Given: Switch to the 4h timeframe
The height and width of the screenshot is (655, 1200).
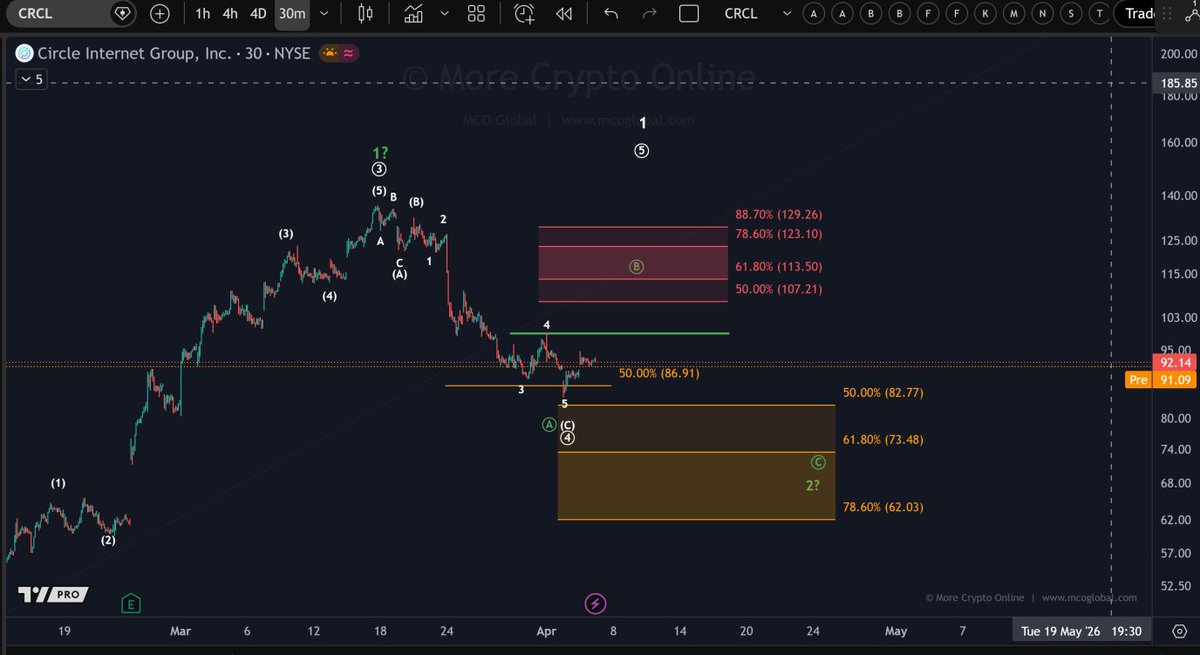Looking at the screenshot, I should (230, 14).
